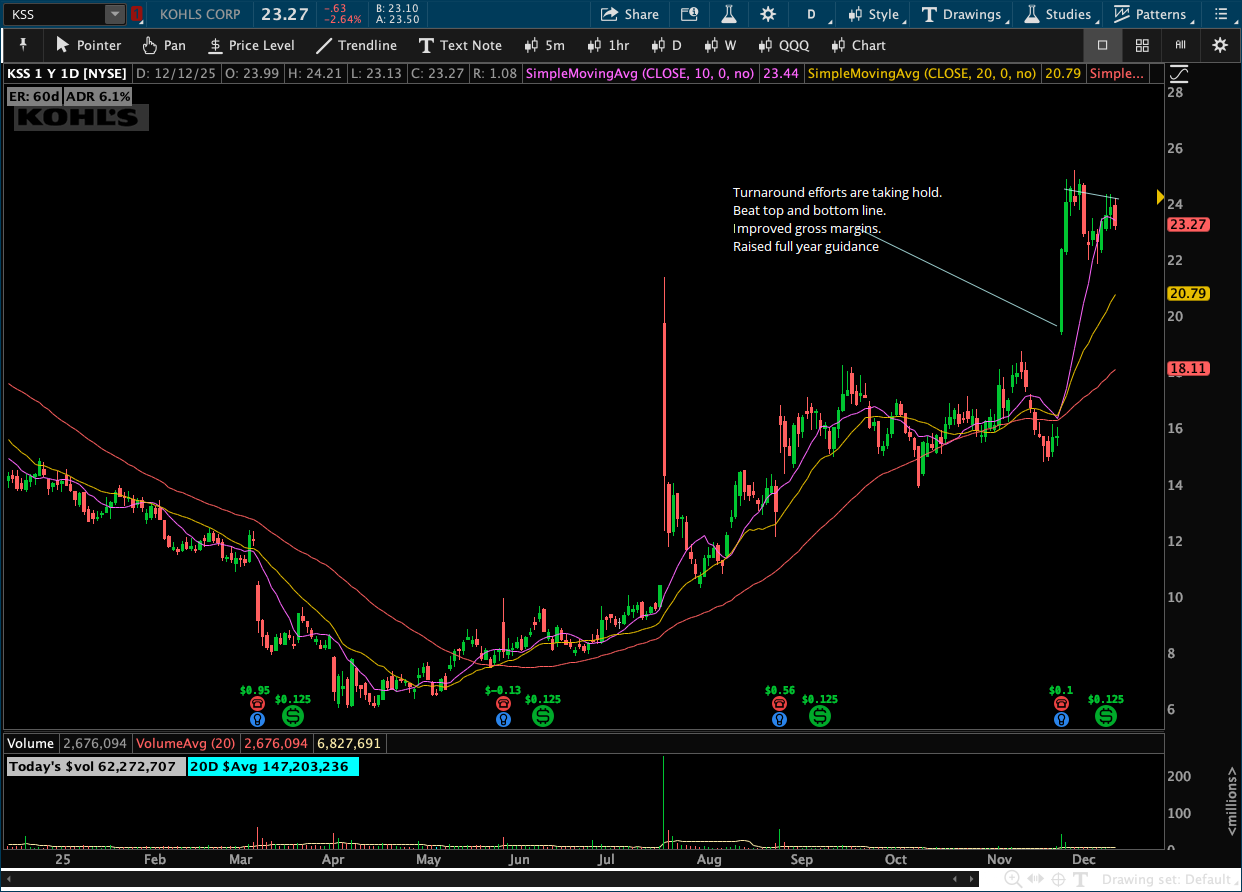Load the QQQ quick chart button
The image size is (1242, 892).
[x=784, y=45]
